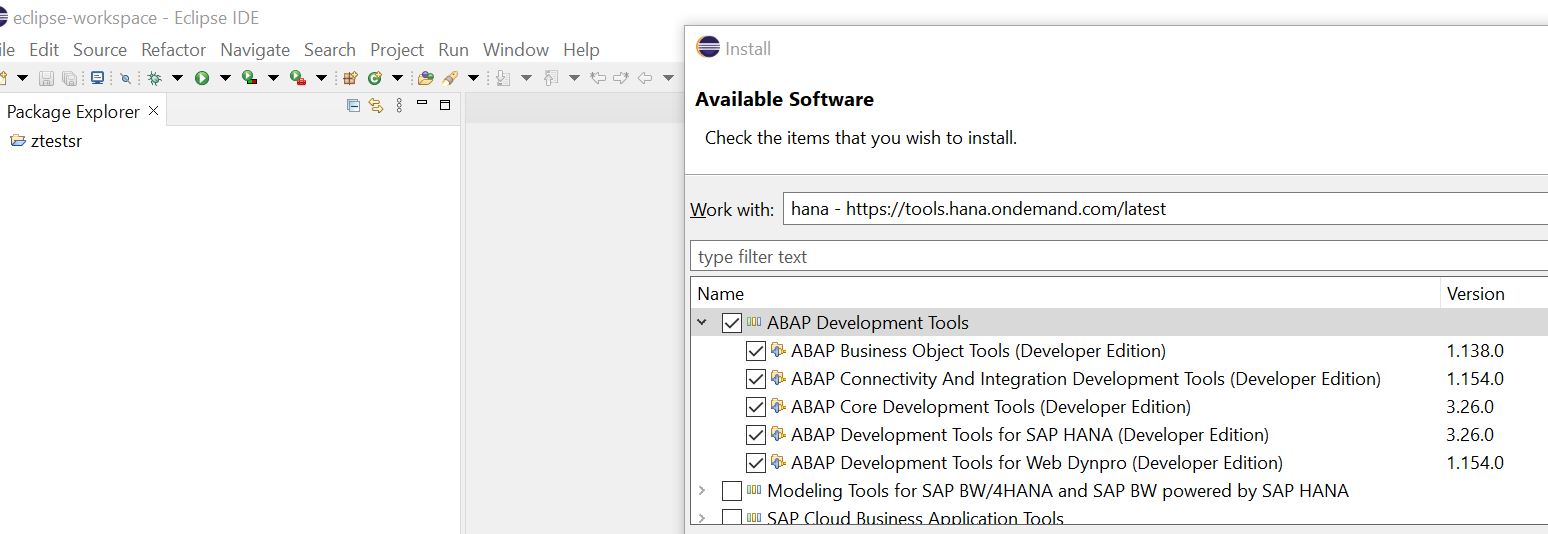Uncheck ABAP Development Tools for SAP HANA
This screenshot has width=1548, height=534.
click(756, 435)
